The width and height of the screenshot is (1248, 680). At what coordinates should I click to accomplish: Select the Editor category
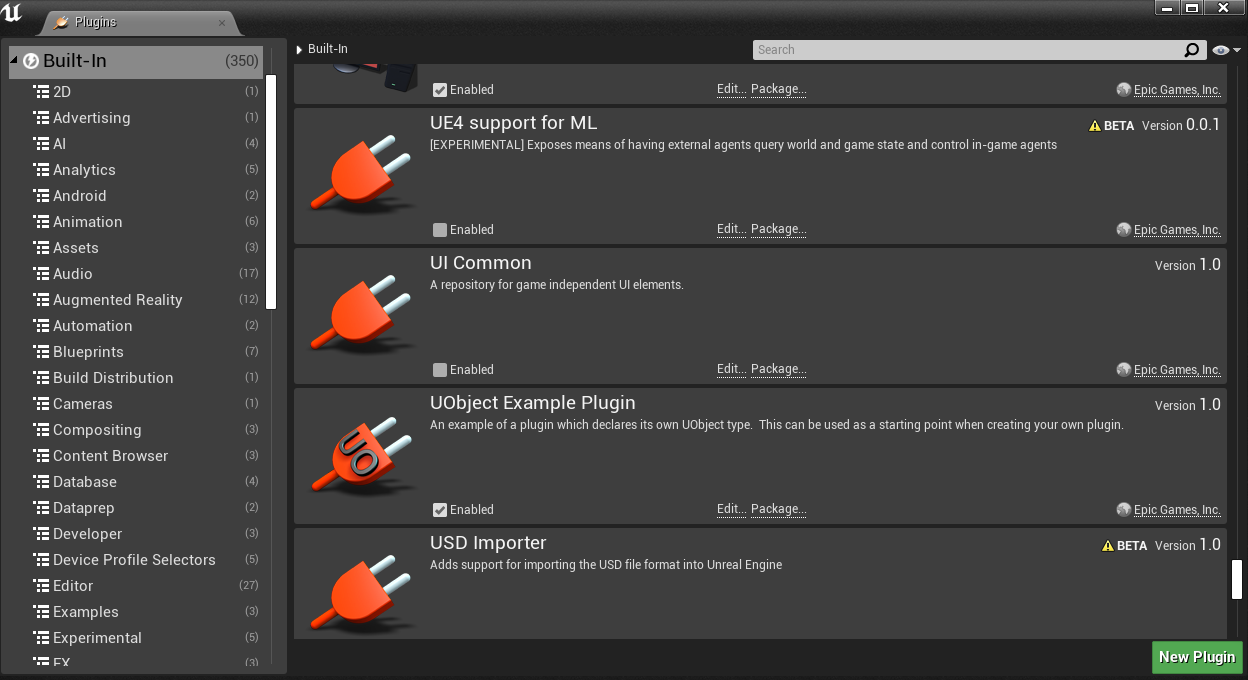click(73, 586)
